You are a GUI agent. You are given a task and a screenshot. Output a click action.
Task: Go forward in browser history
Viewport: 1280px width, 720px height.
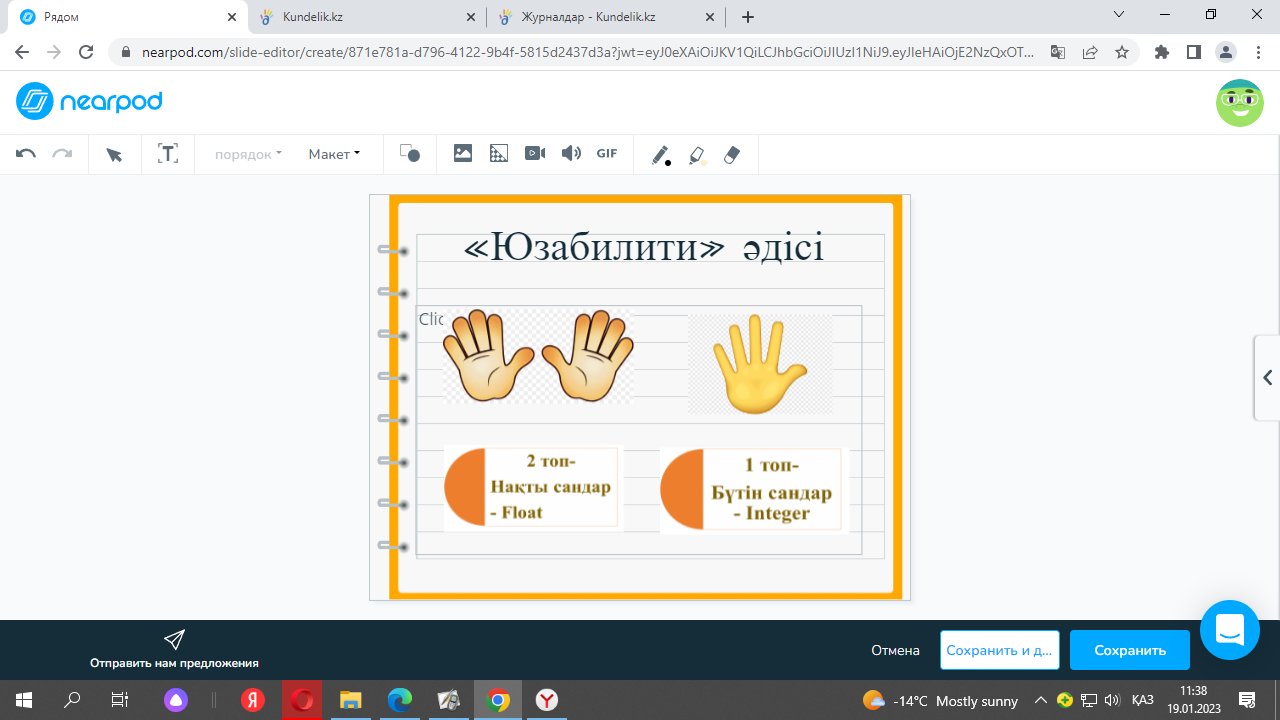[x=54, y=53]
